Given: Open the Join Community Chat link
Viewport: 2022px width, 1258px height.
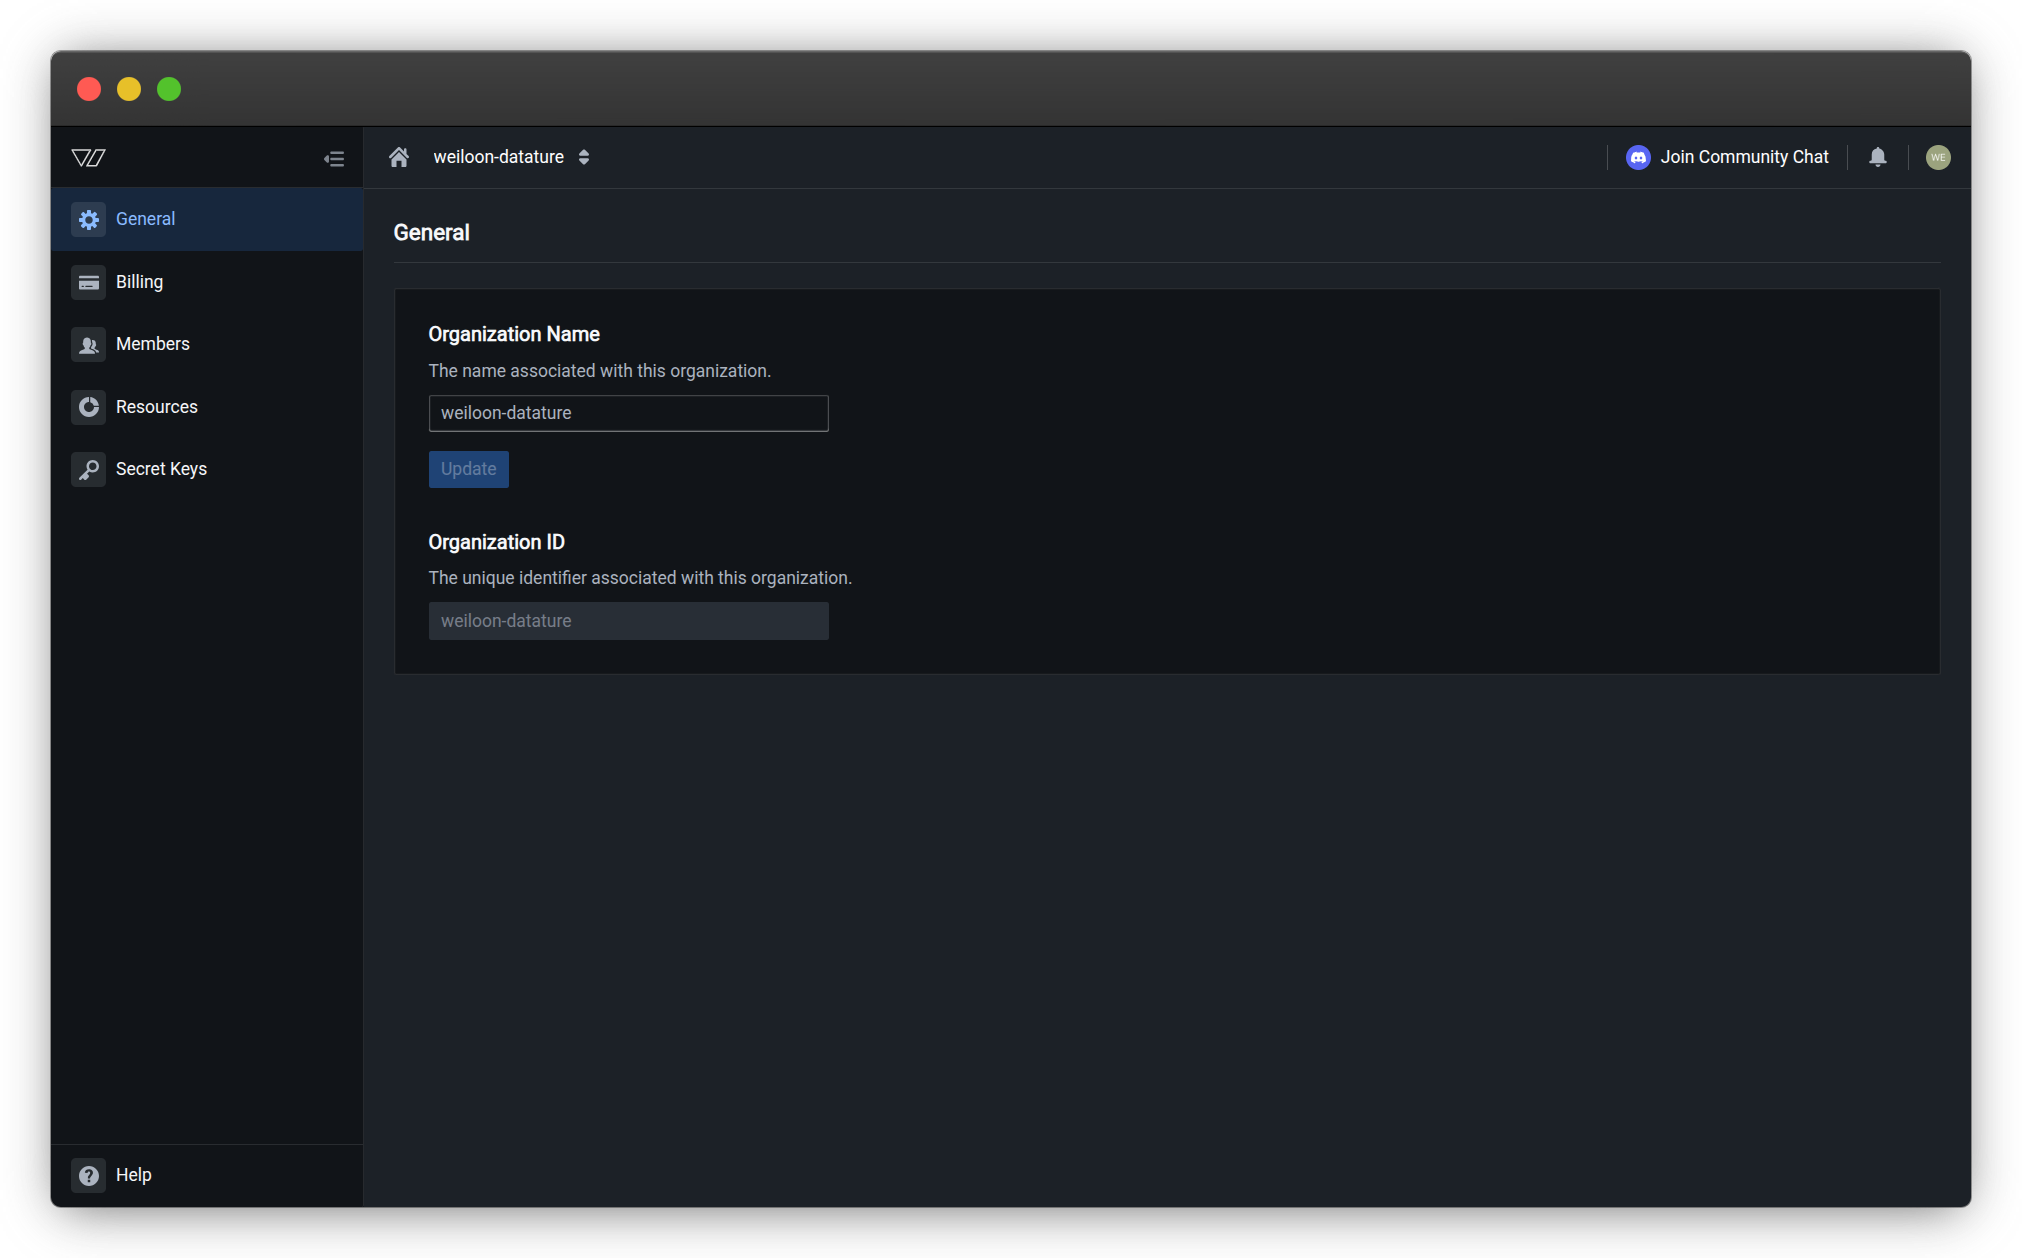Looking at the screenshot, I should [x=1744, y=157].
